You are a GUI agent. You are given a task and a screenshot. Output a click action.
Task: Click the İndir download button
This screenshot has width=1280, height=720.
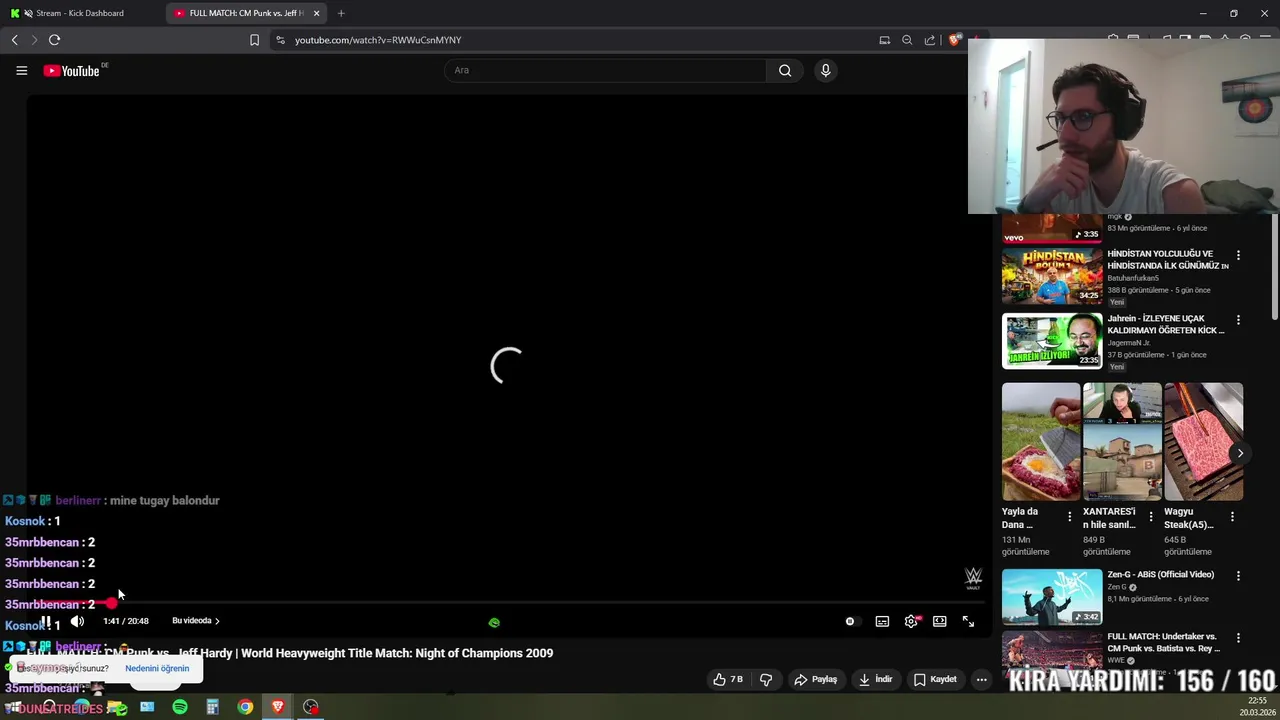pos(875,679)
